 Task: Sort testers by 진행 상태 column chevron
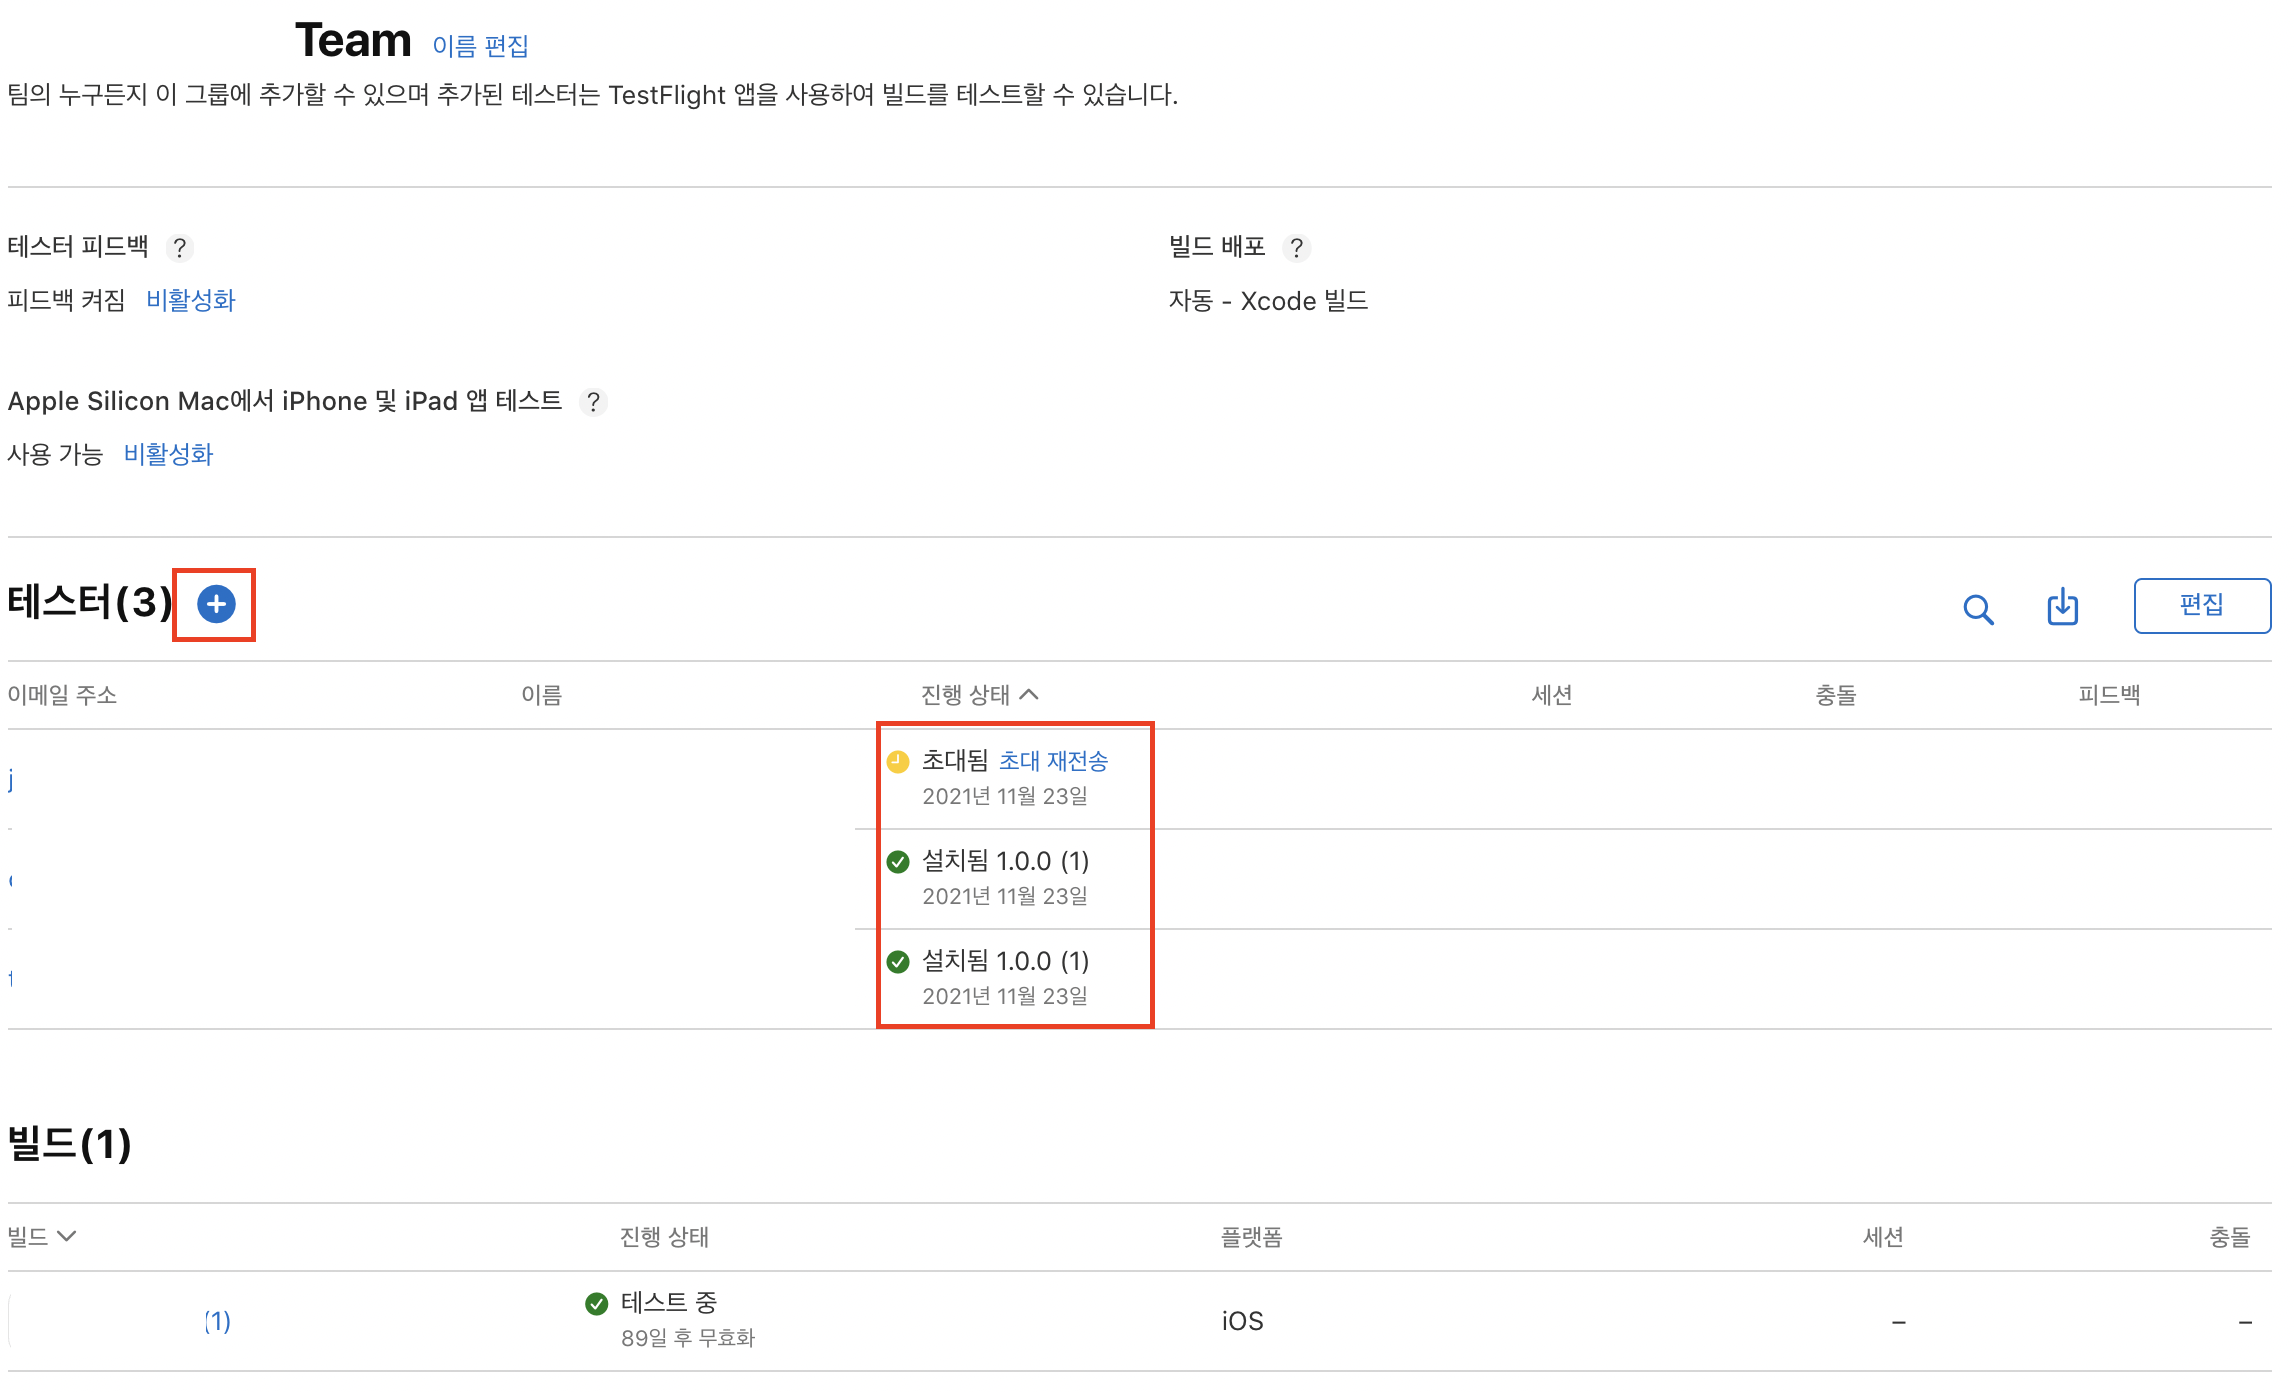[x=1029, y=694]
